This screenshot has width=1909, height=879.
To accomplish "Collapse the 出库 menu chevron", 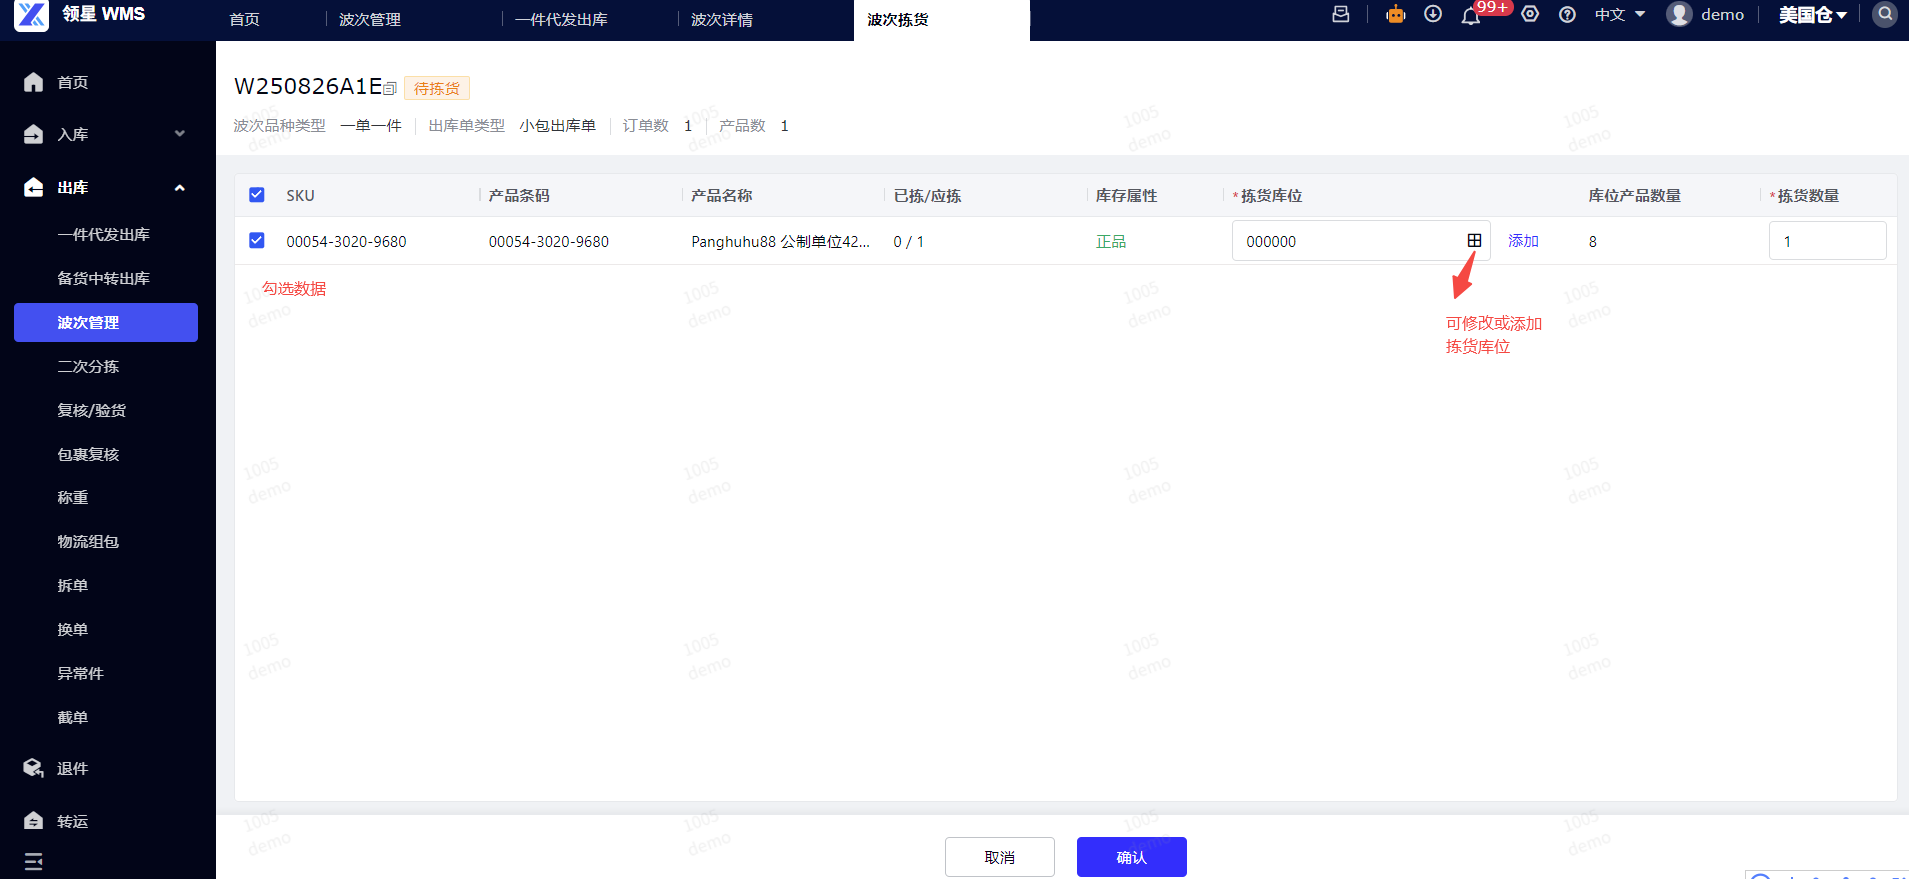I will click(180, 187).
